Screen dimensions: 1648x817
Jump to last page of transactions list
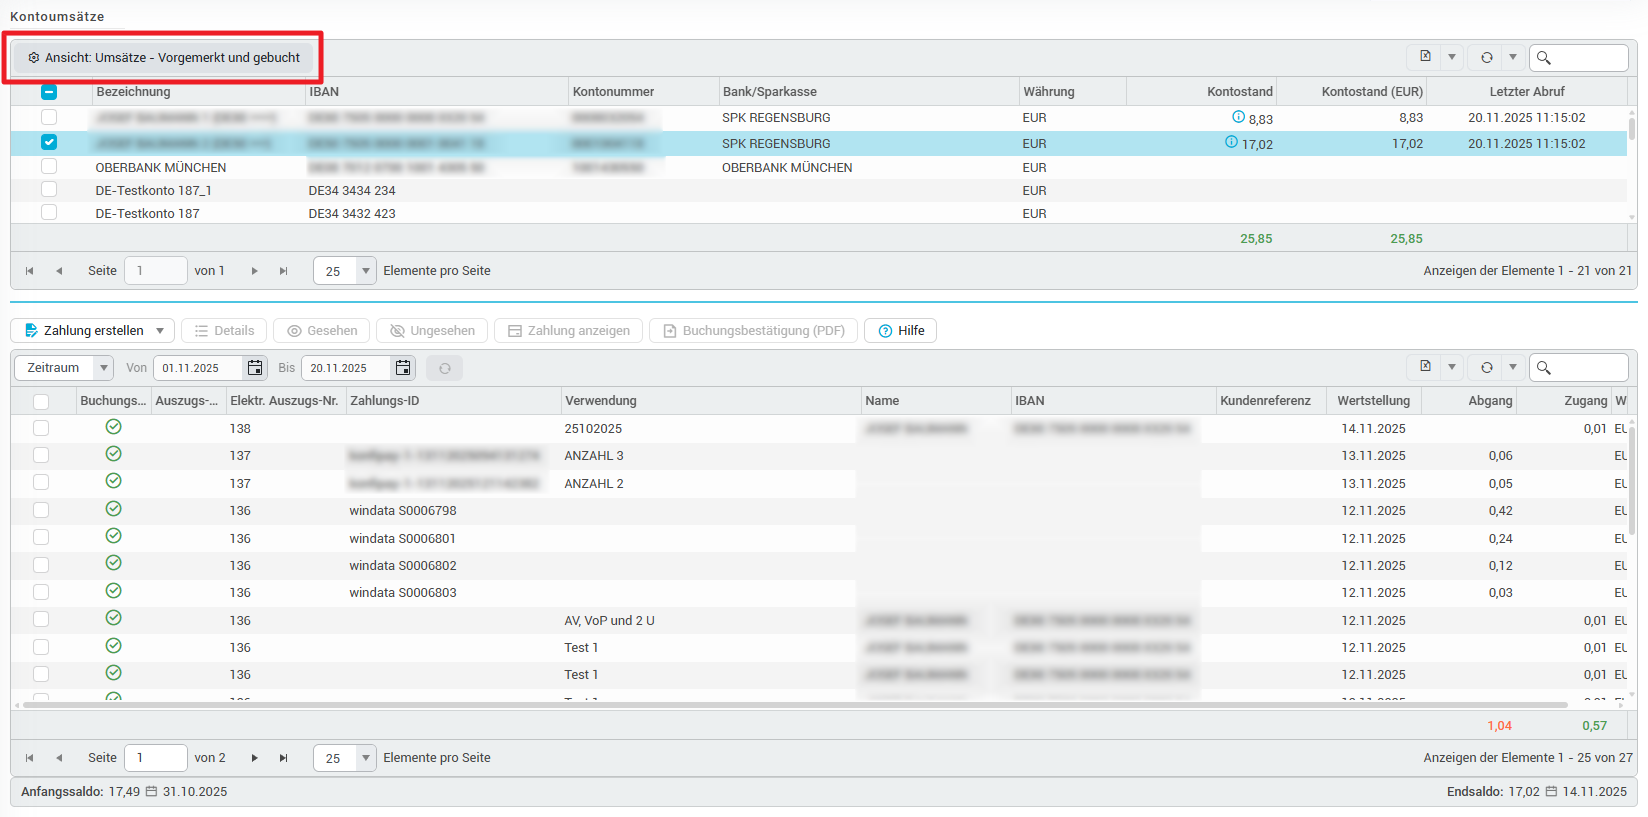tap(284, 758)
